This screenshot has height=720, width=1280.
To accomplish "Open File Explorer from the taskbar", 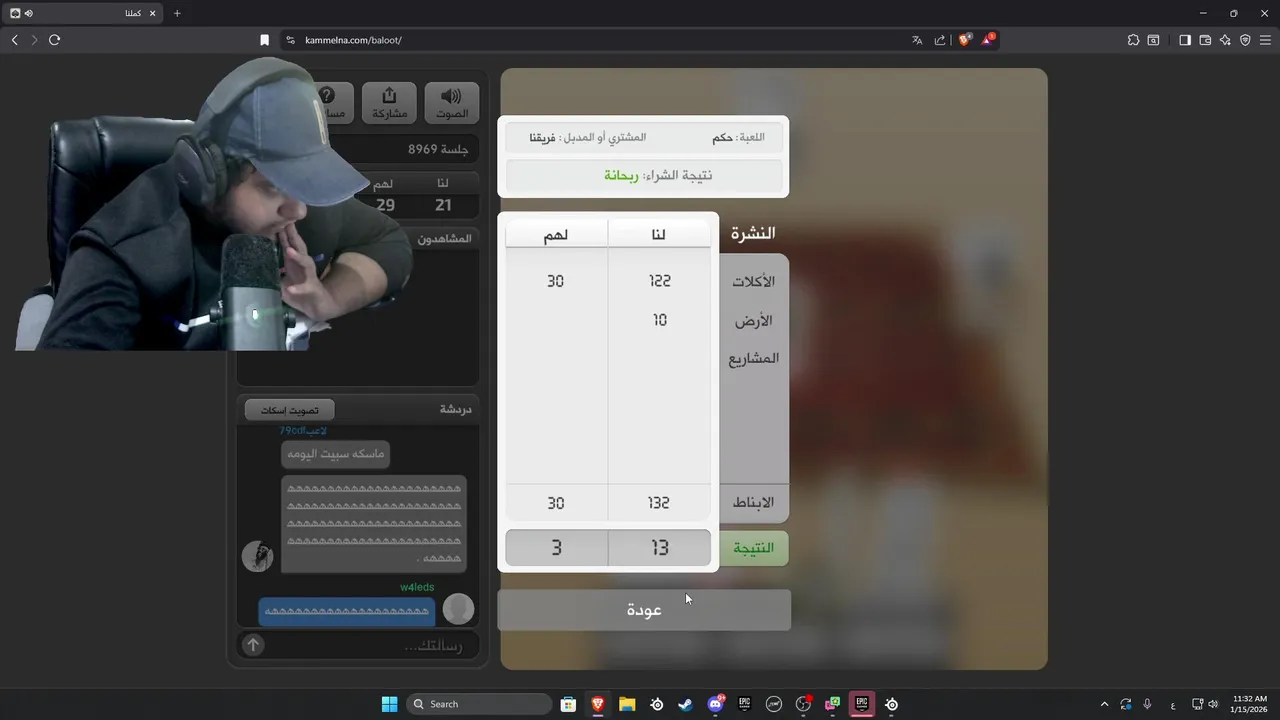I will coord(627,704).
